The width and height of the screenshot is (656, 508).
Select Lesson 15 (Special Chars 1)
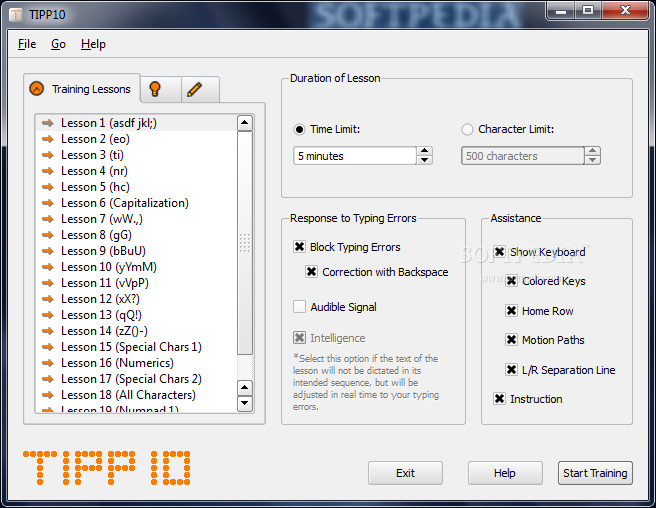[x=136, y=347]
